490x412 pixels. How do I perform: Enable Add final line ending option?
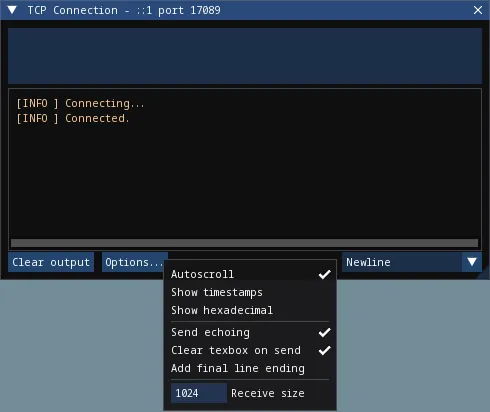(x=250, y=368)
